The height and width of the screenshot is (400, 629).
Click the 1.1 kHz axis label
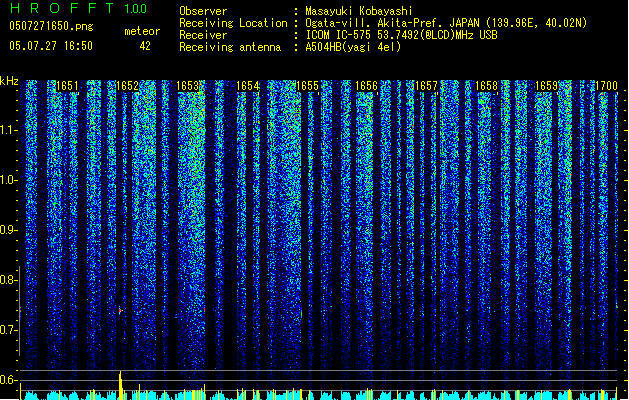8,130
